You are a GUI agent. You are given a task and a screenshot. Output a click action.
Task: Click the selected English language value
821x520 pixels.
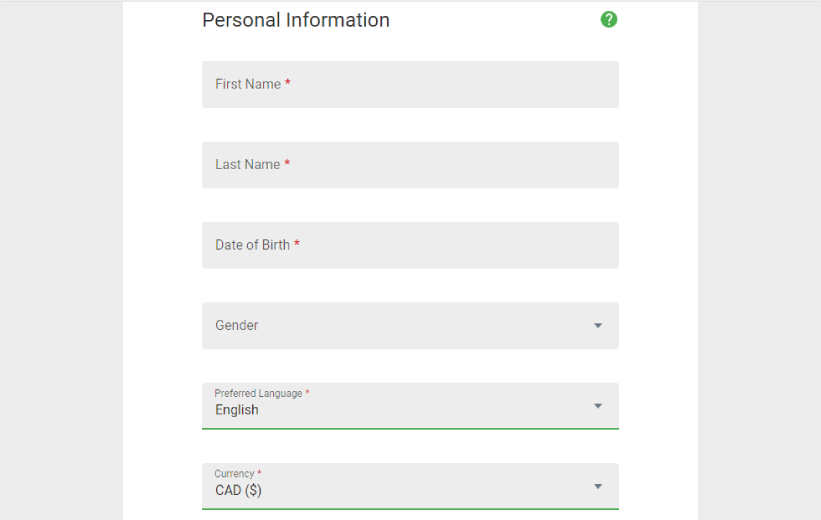pyautogui.click(x=237, y=410)
